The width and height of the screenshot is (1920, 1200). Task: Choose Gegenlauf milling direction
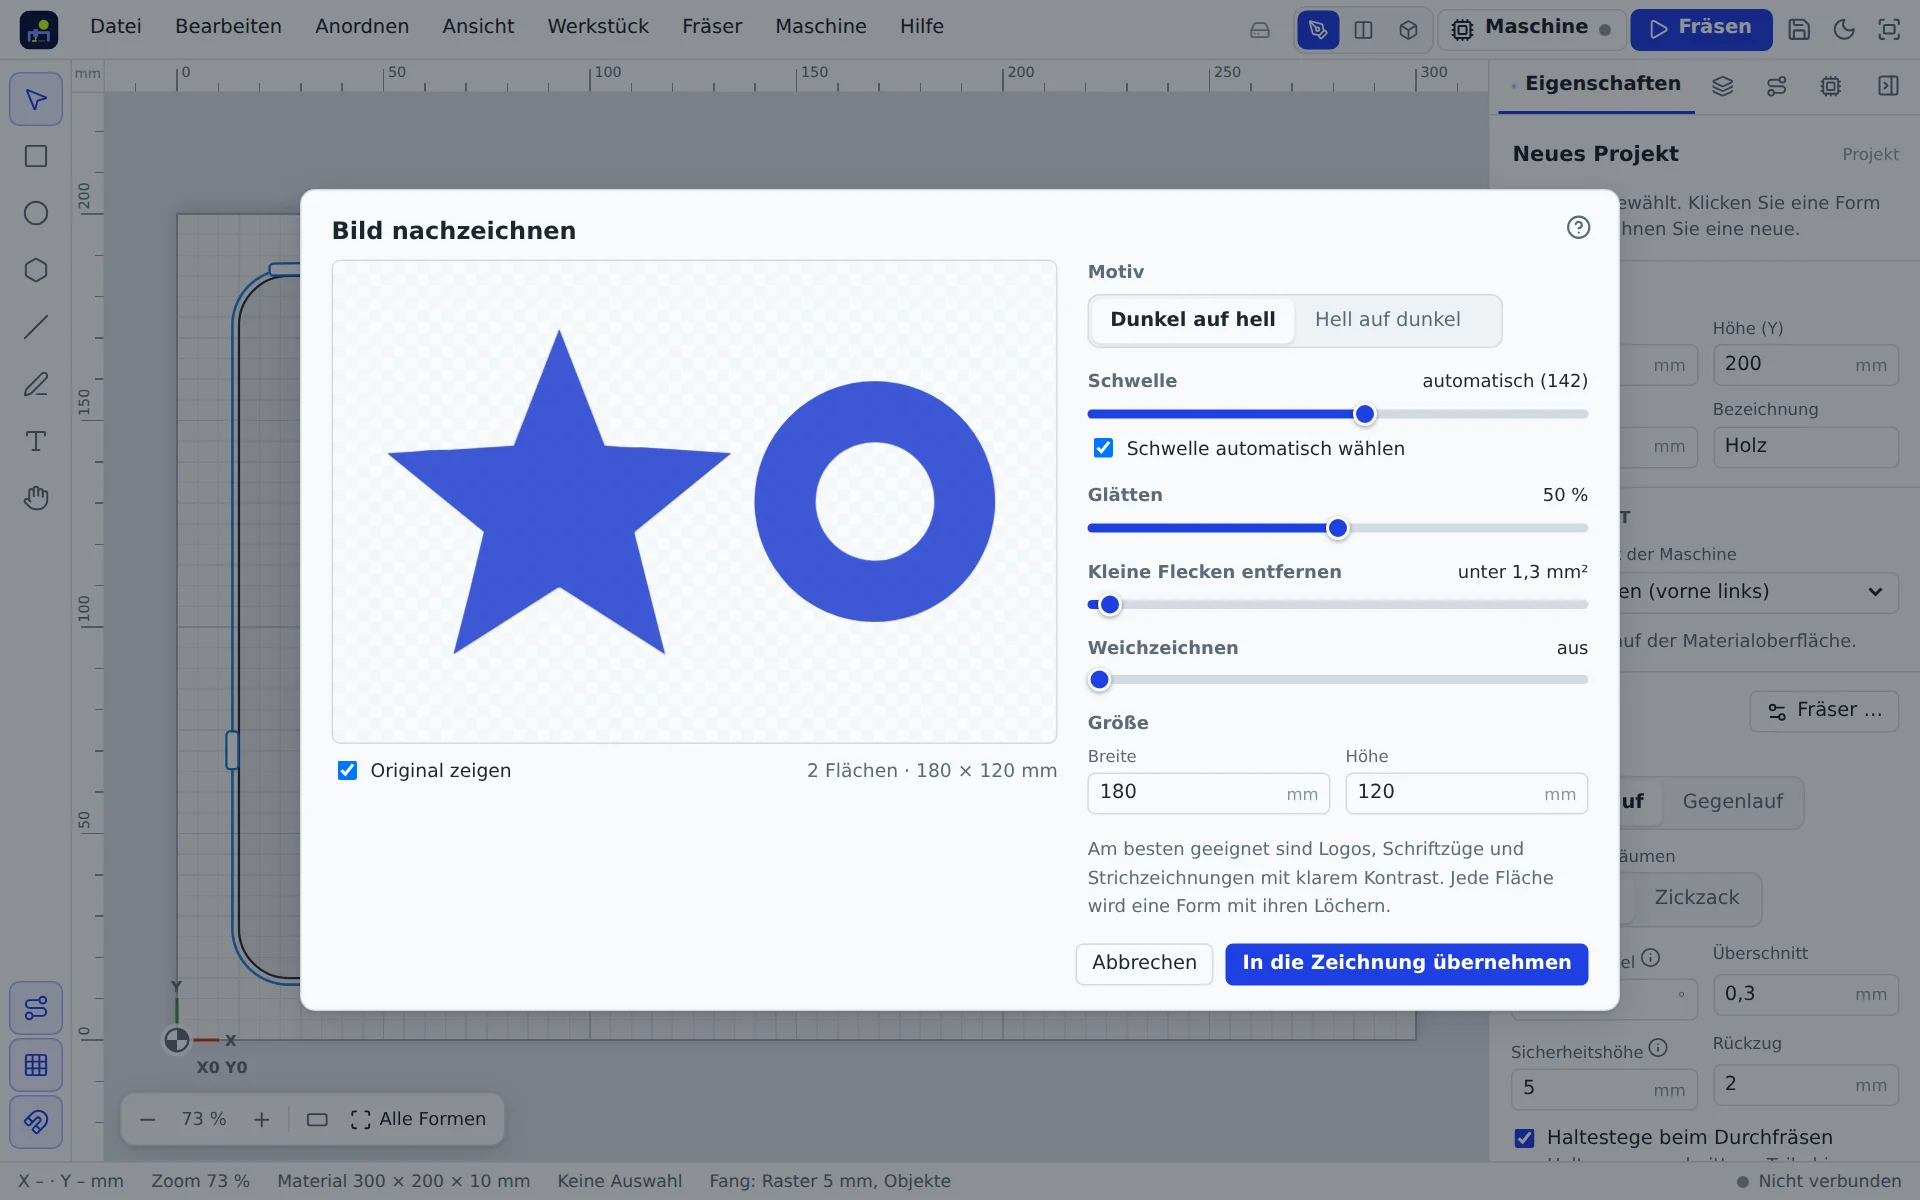click(x=1732, y=802)
